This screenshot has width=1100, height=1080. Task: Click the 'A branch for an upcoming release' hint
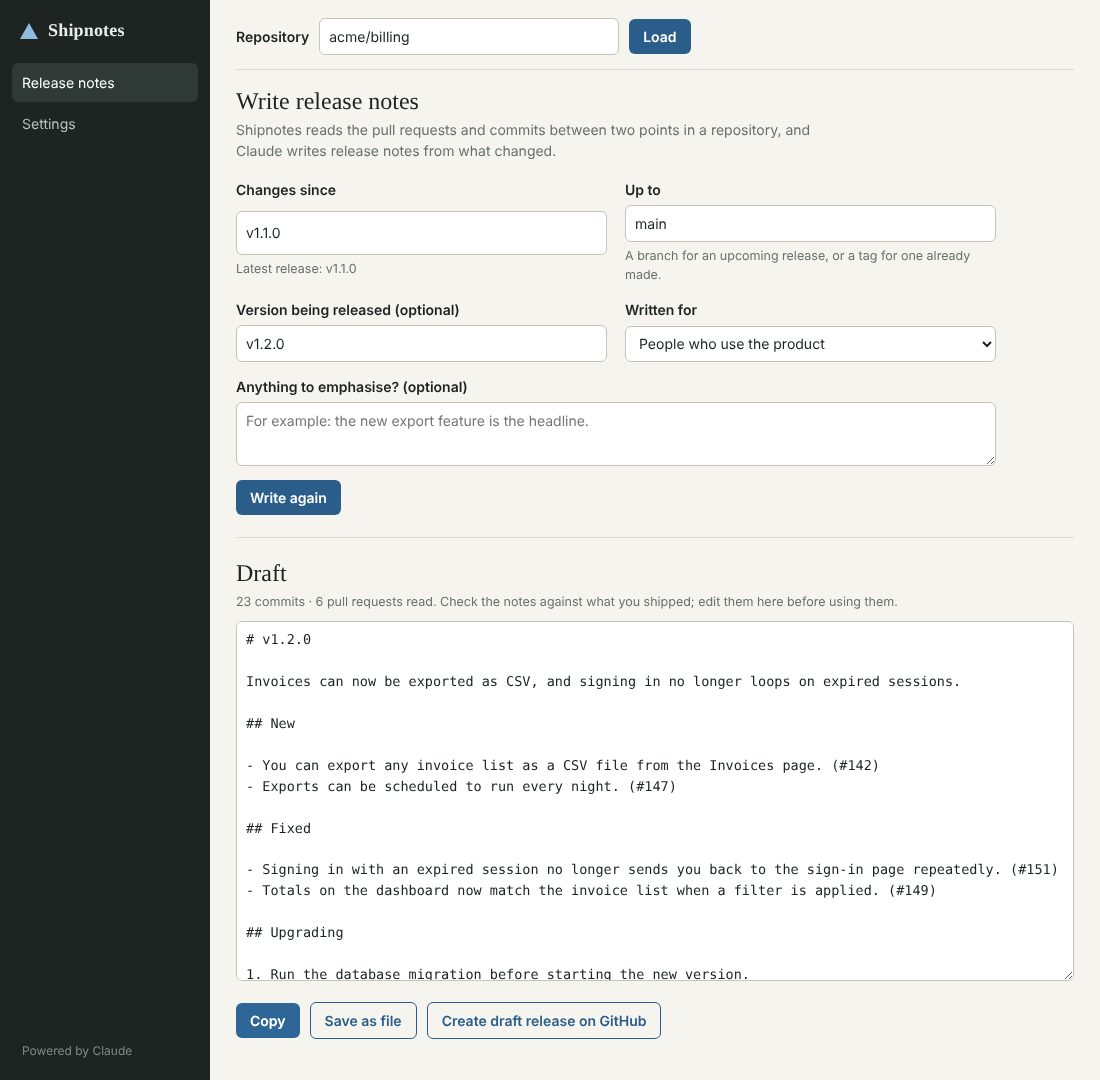(798, 265)
